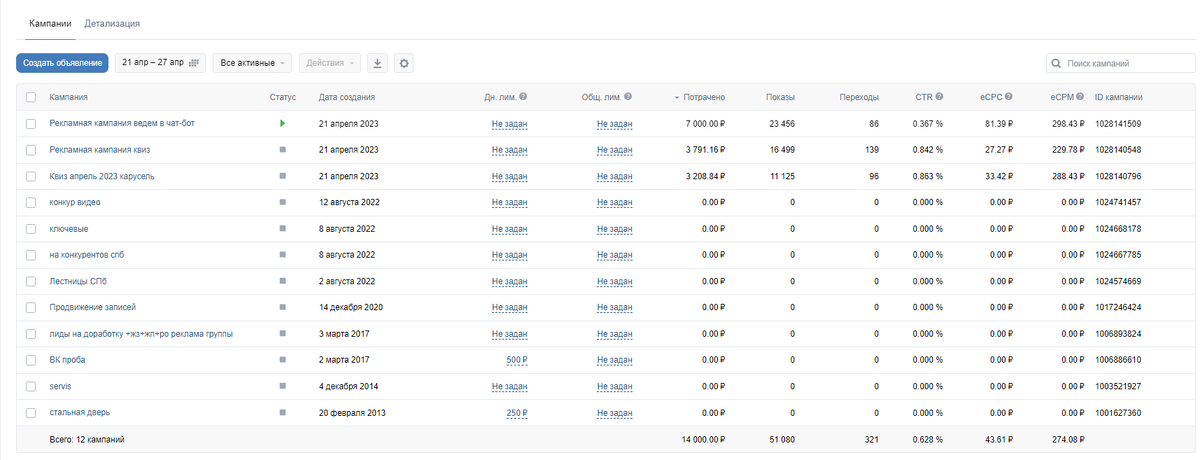
Task: Check the конкур видео row
Action: pos(31,202)
